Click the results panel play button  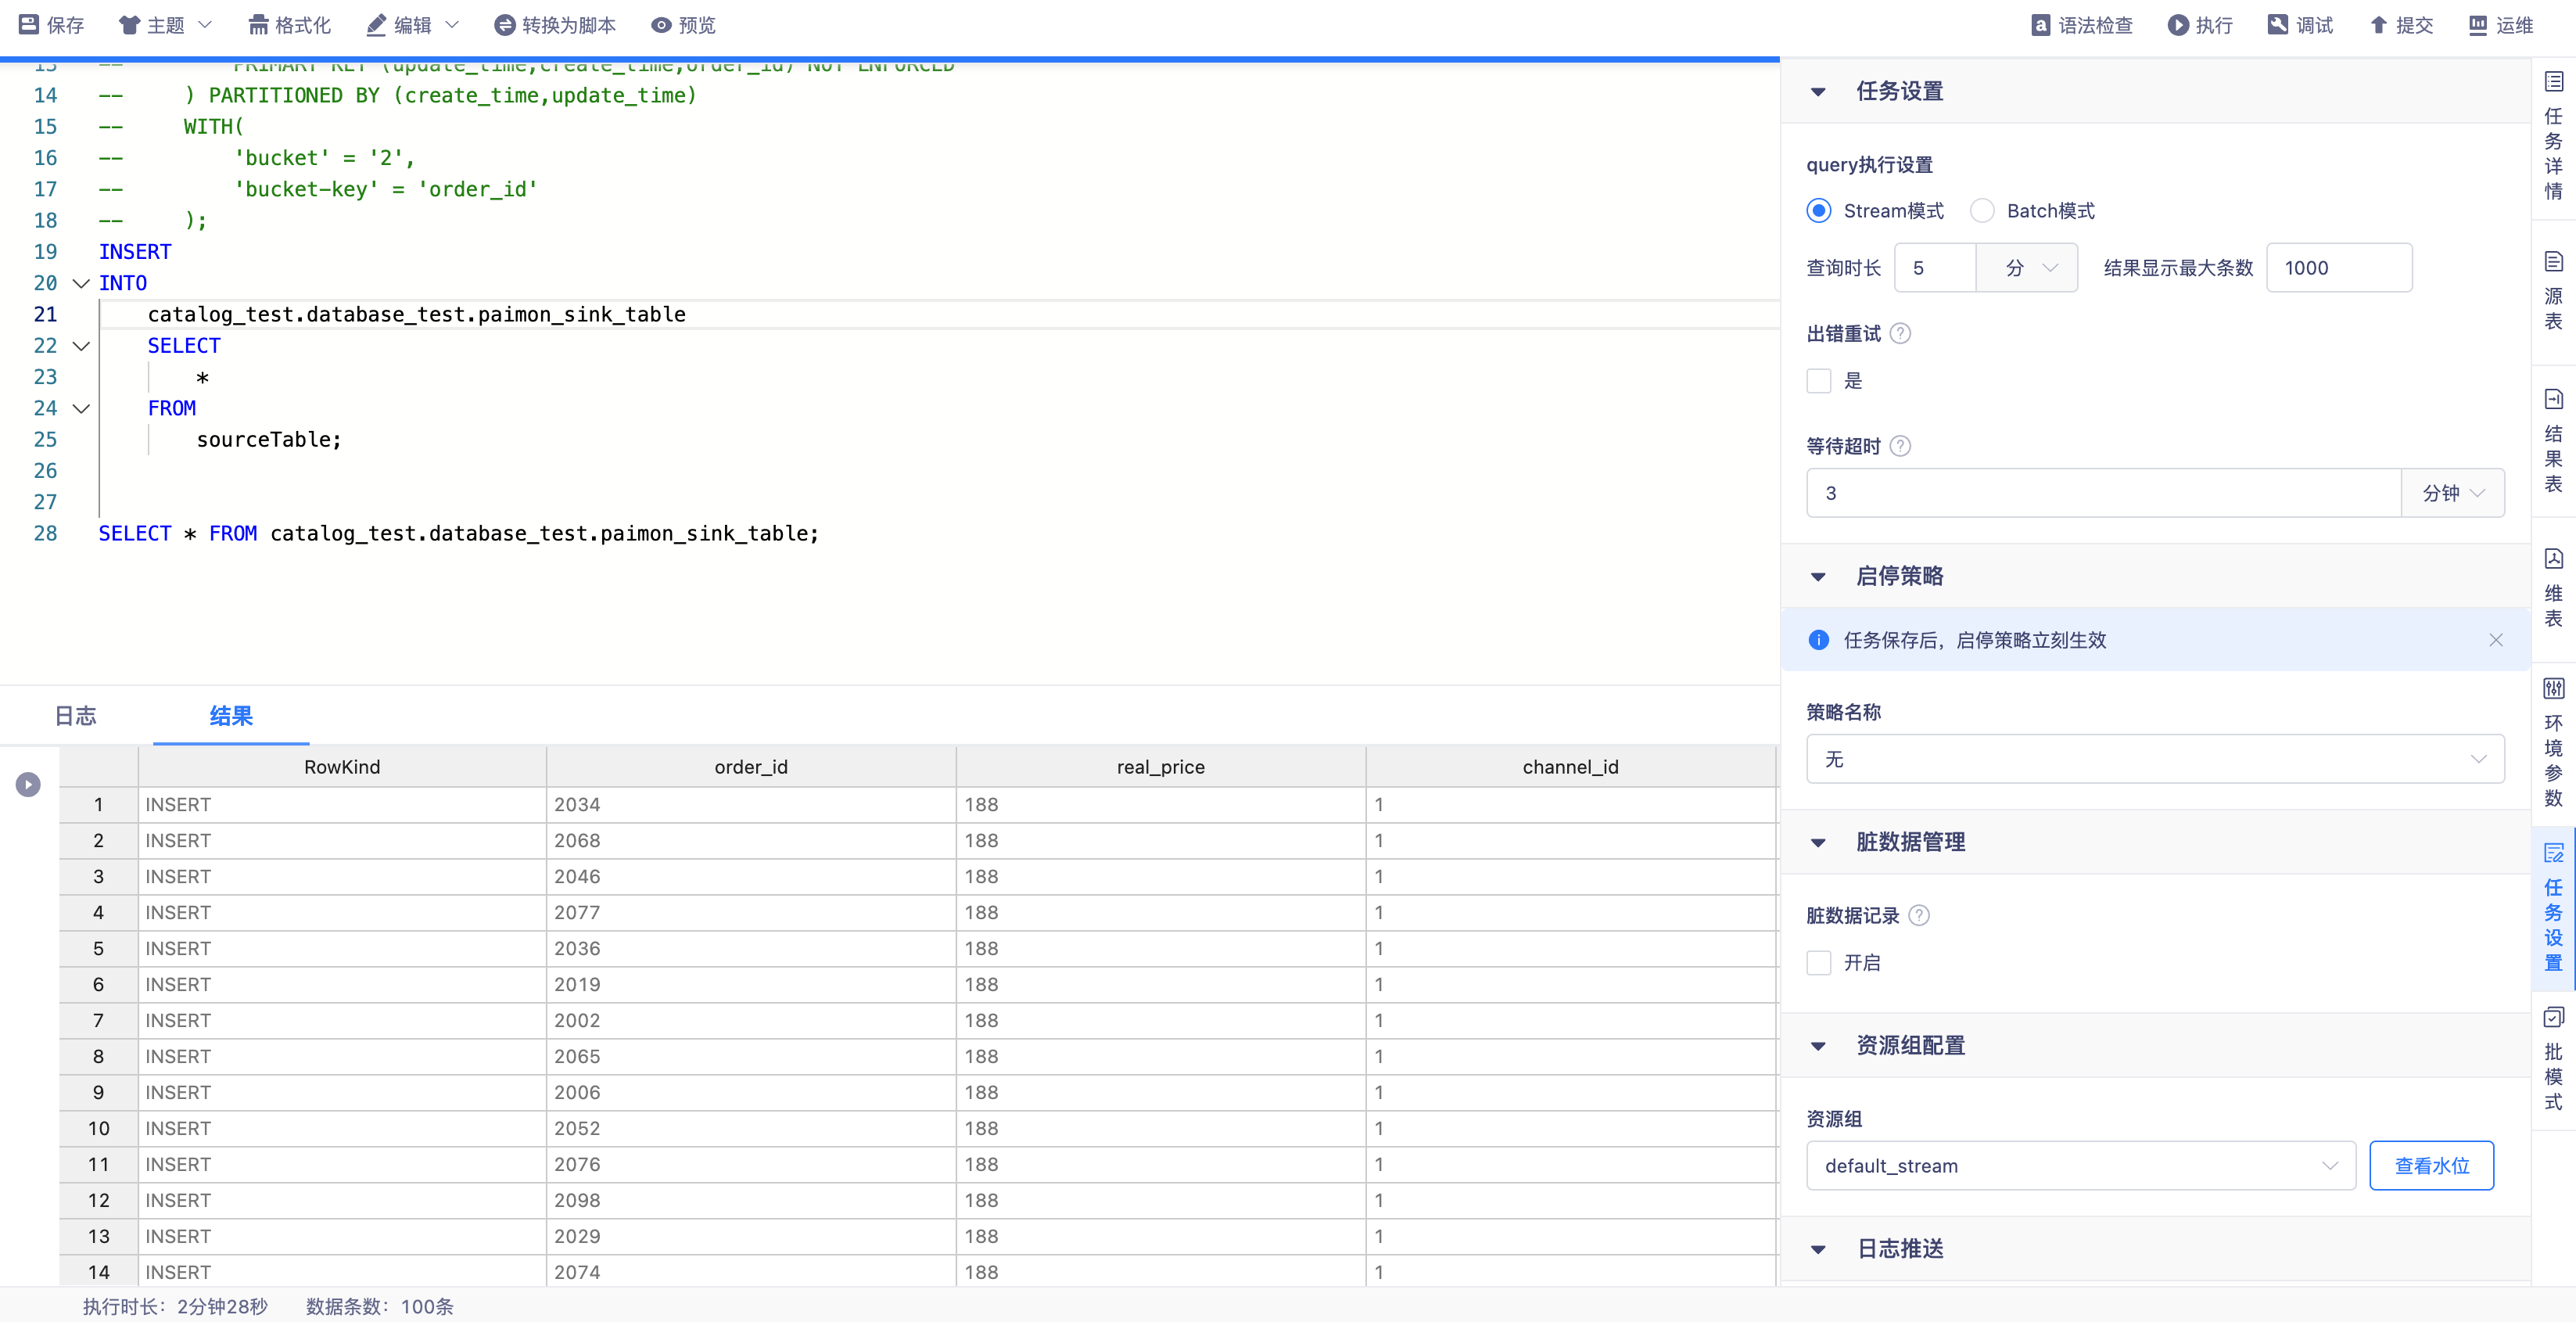(28, 784)
